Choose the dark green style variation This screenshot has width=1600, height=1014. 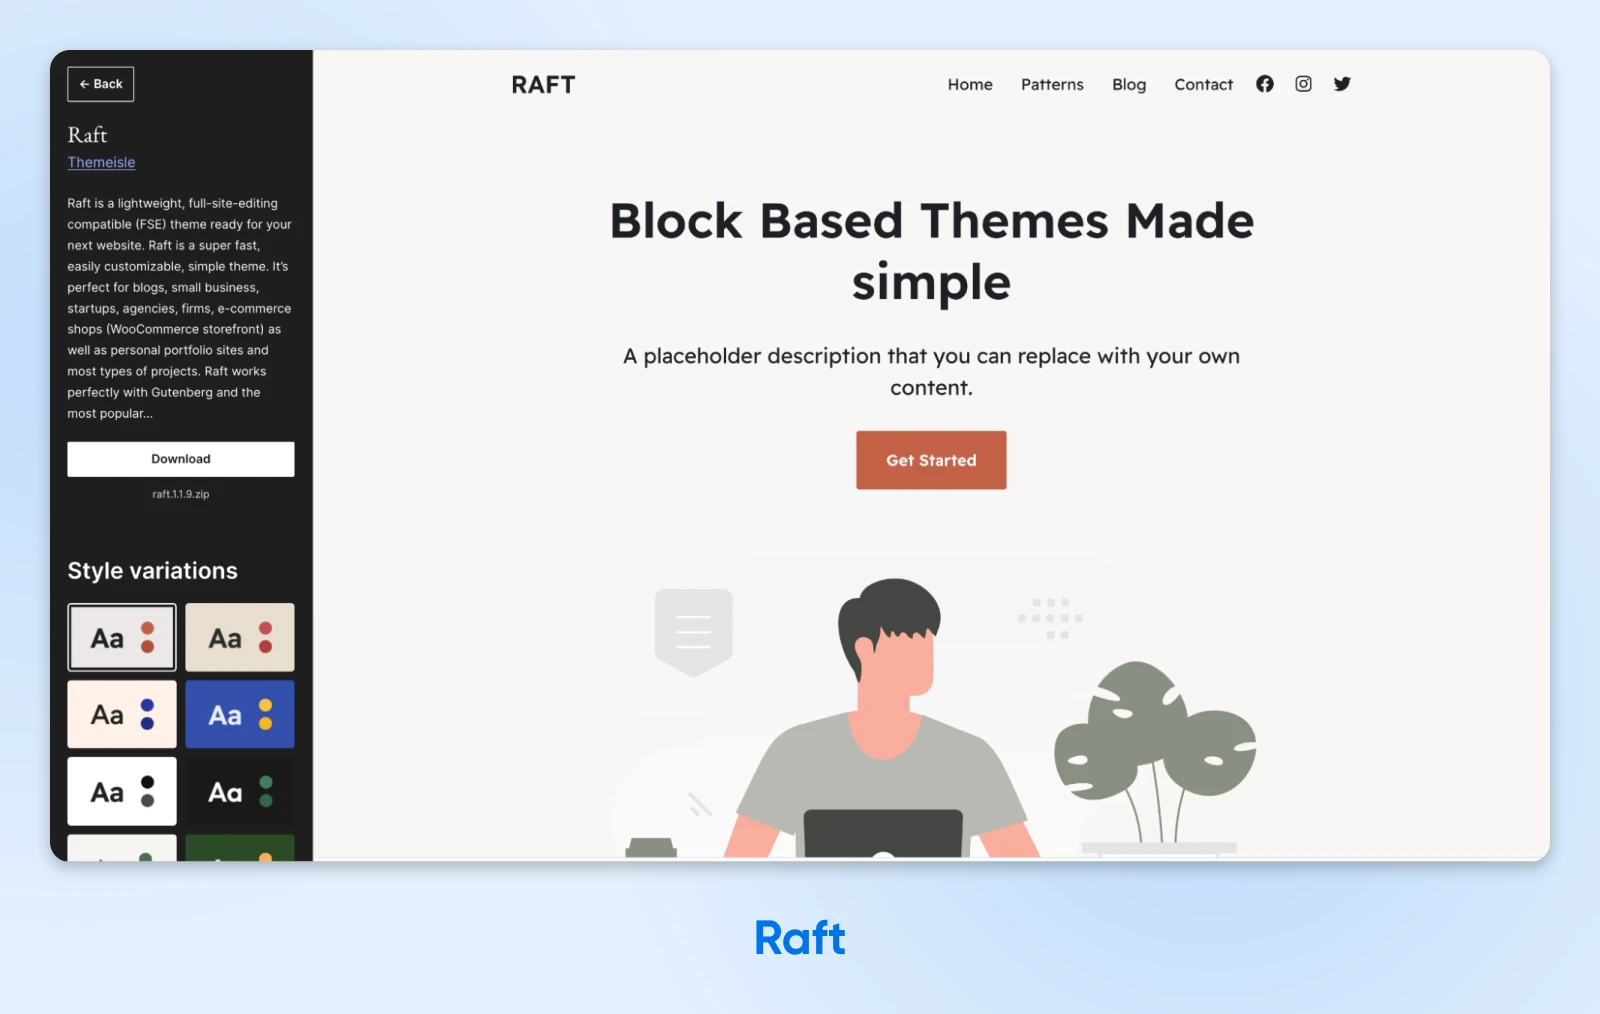tap(240, 848)
